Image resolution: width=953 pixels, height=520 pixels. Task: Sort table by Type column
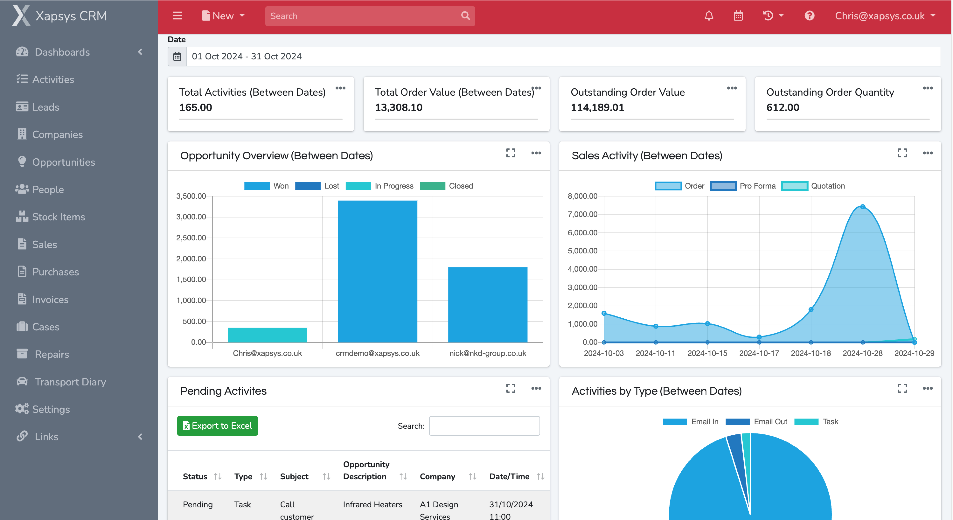(250, 476)
